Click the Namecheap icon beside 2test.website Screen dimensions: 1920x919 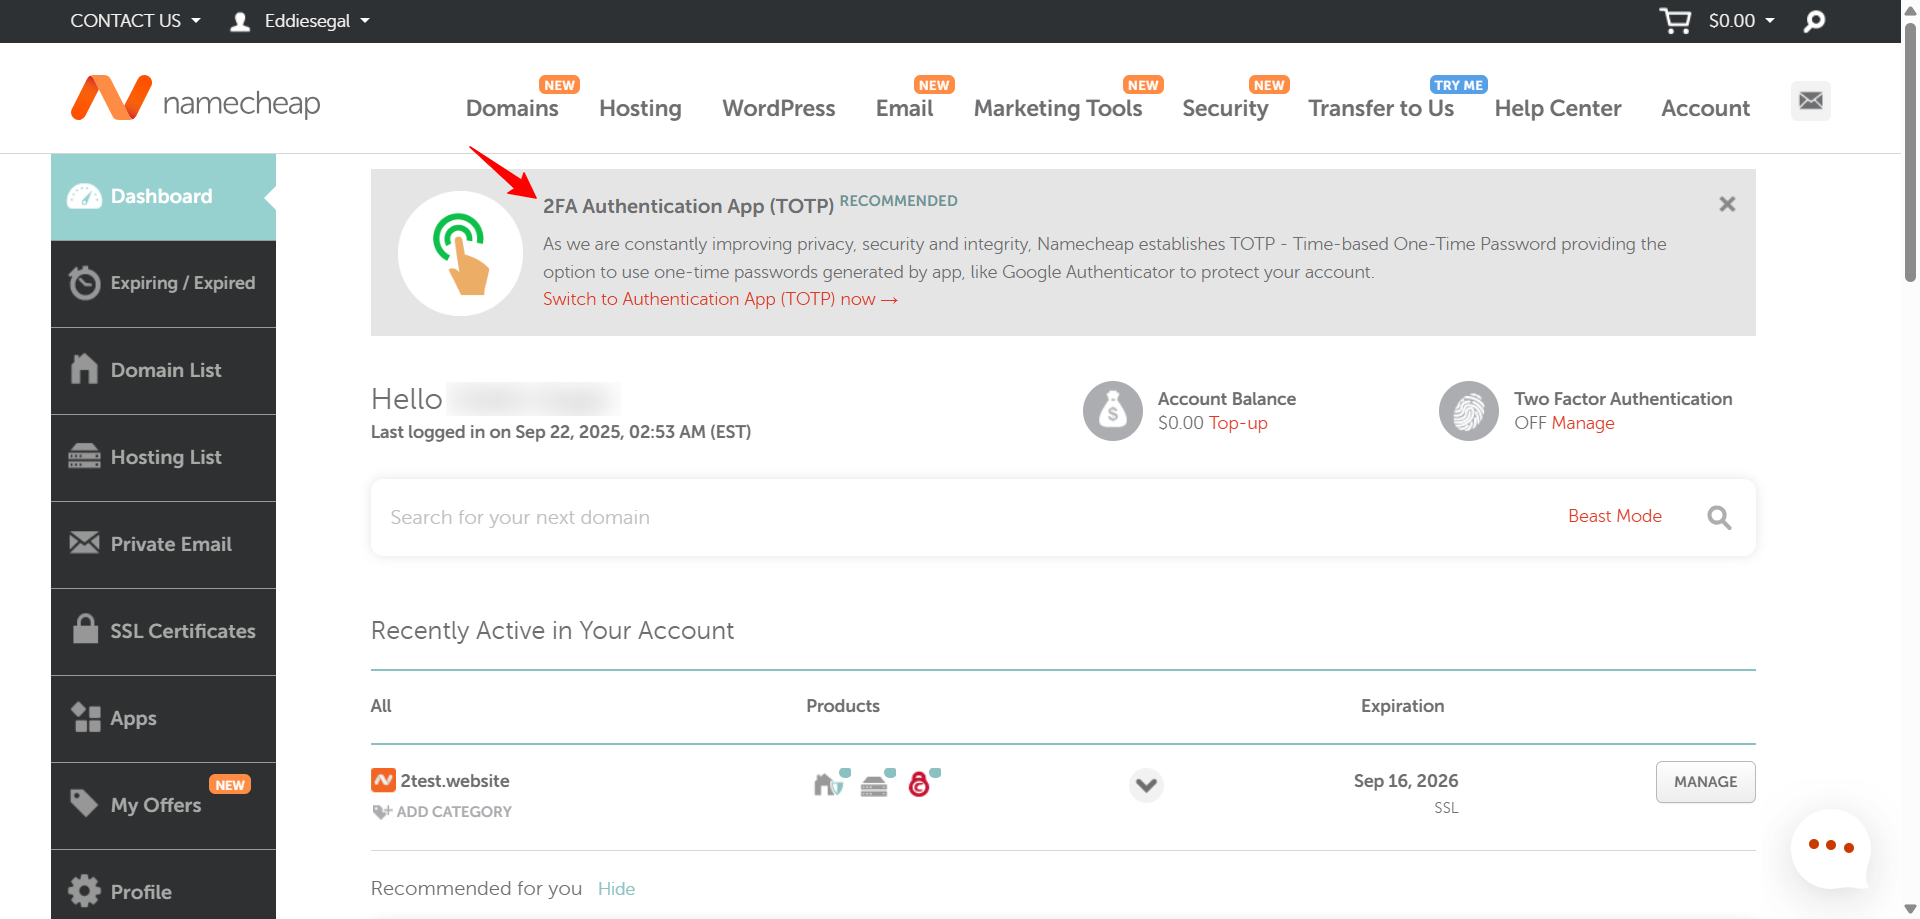[383, 780]
